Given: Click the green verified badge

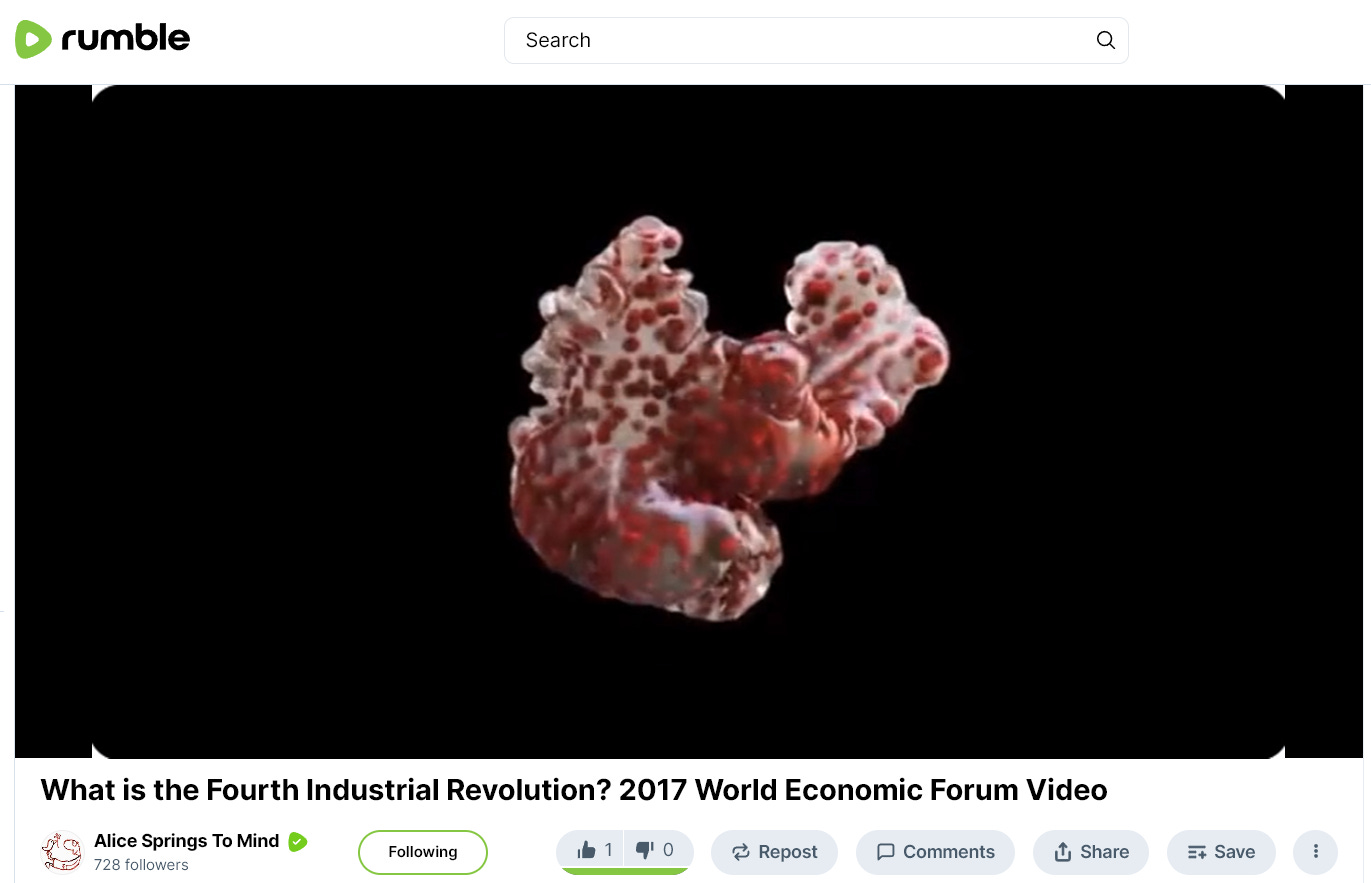Looking at the screenshot, I should 298,842.
